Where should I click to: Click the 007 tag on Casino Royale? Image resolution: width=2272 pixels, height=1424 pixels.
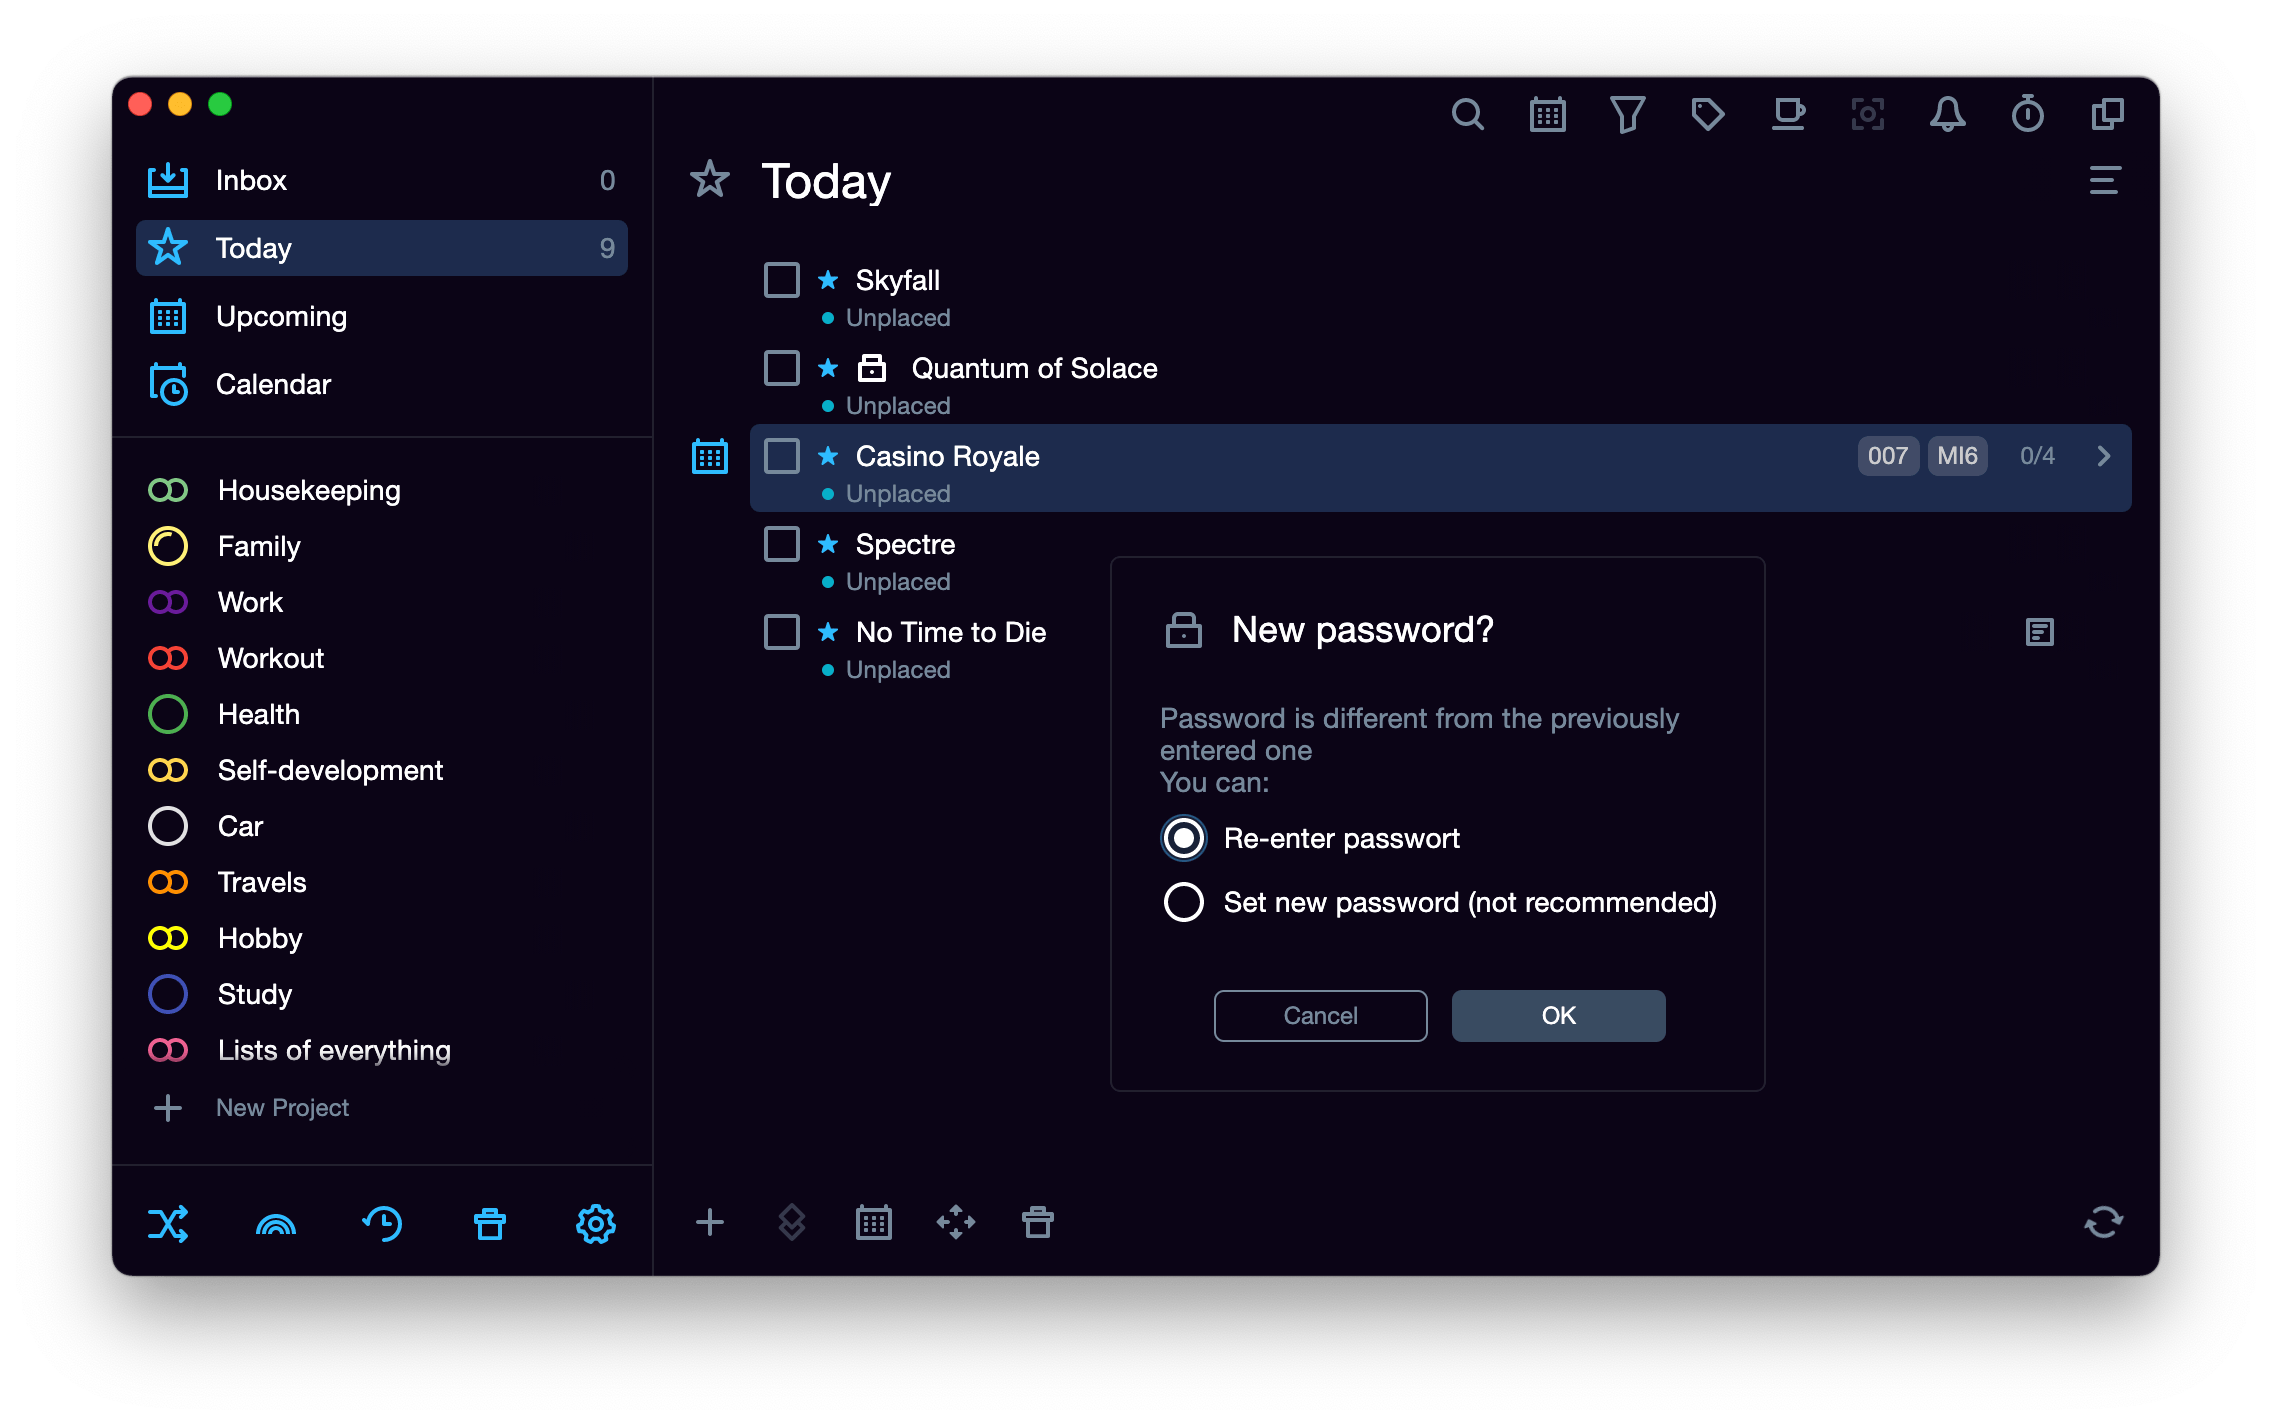pyautogui.click(x=1888, y=456)
